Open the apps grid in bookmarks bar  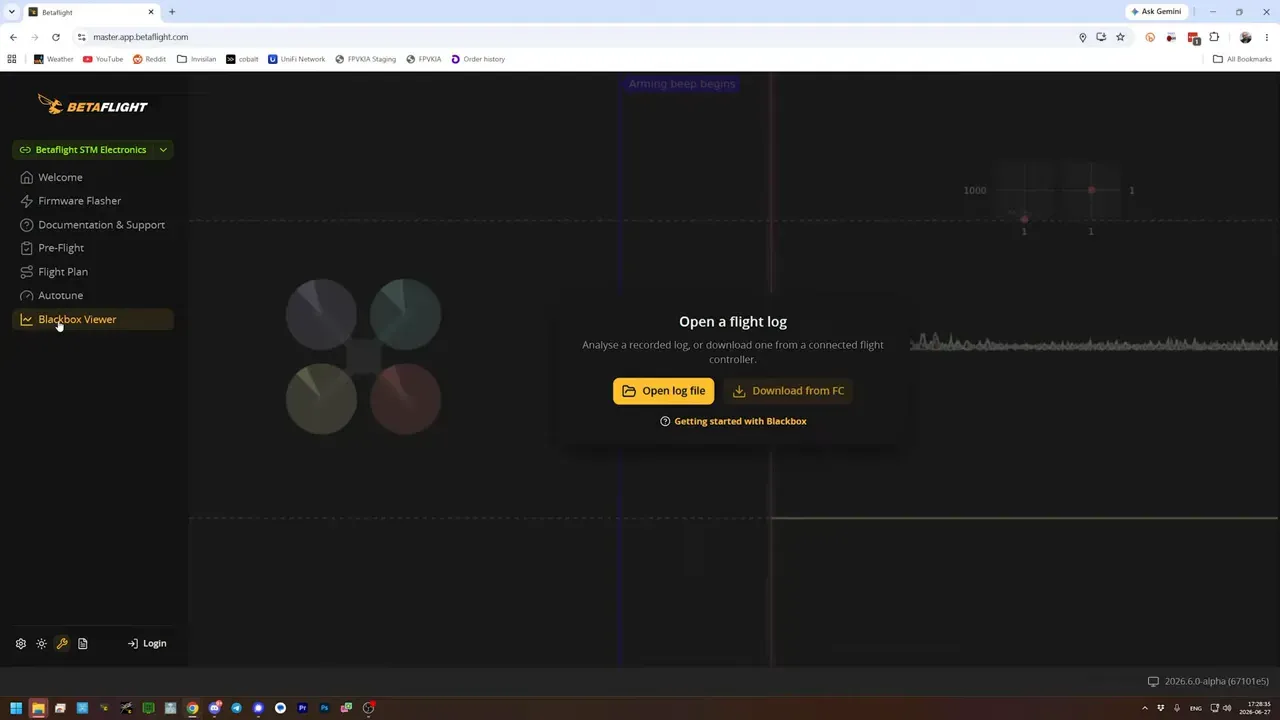point(12,59)
